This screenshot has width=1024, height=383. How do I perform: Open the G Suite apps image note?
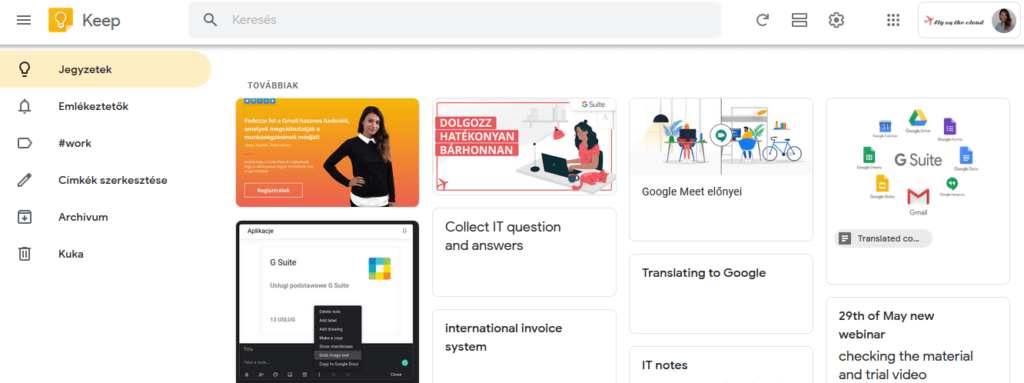coord(918,191)
